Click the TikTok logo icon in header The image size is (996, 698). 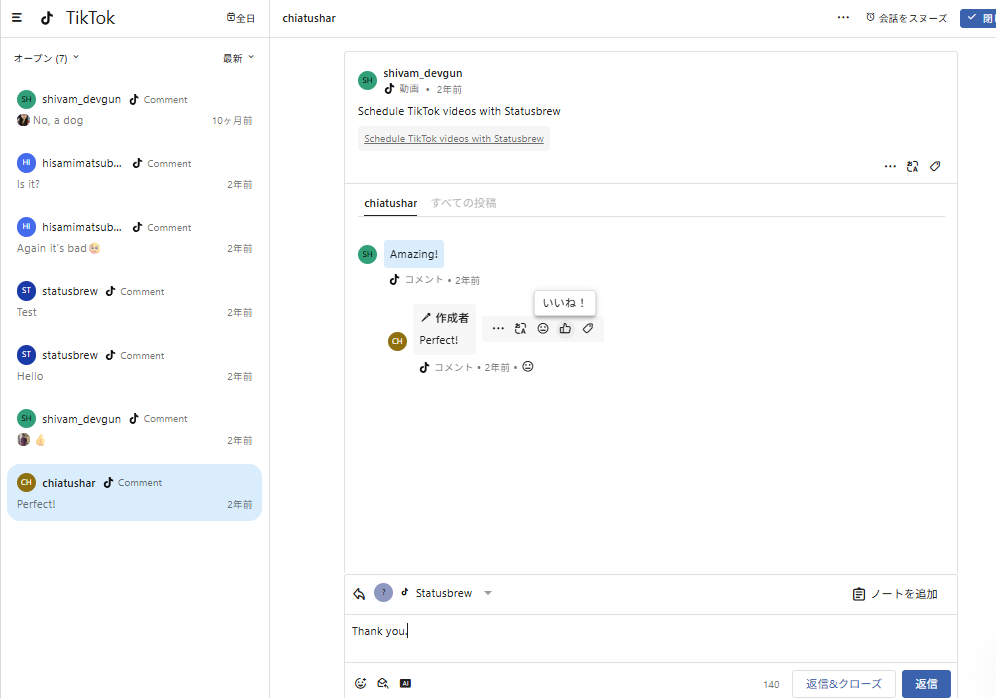47,18
